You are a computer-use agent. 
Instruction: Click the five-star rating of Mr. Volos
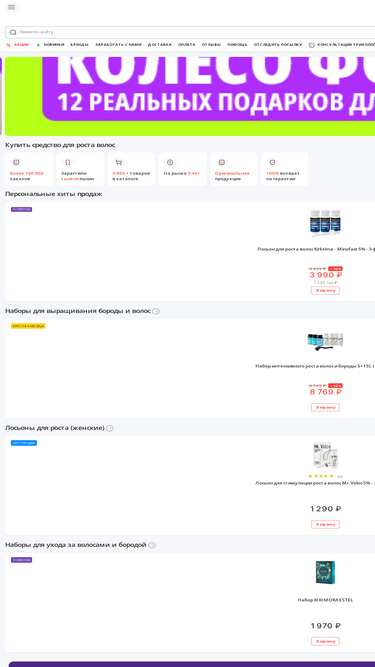[x=321, y=476]
